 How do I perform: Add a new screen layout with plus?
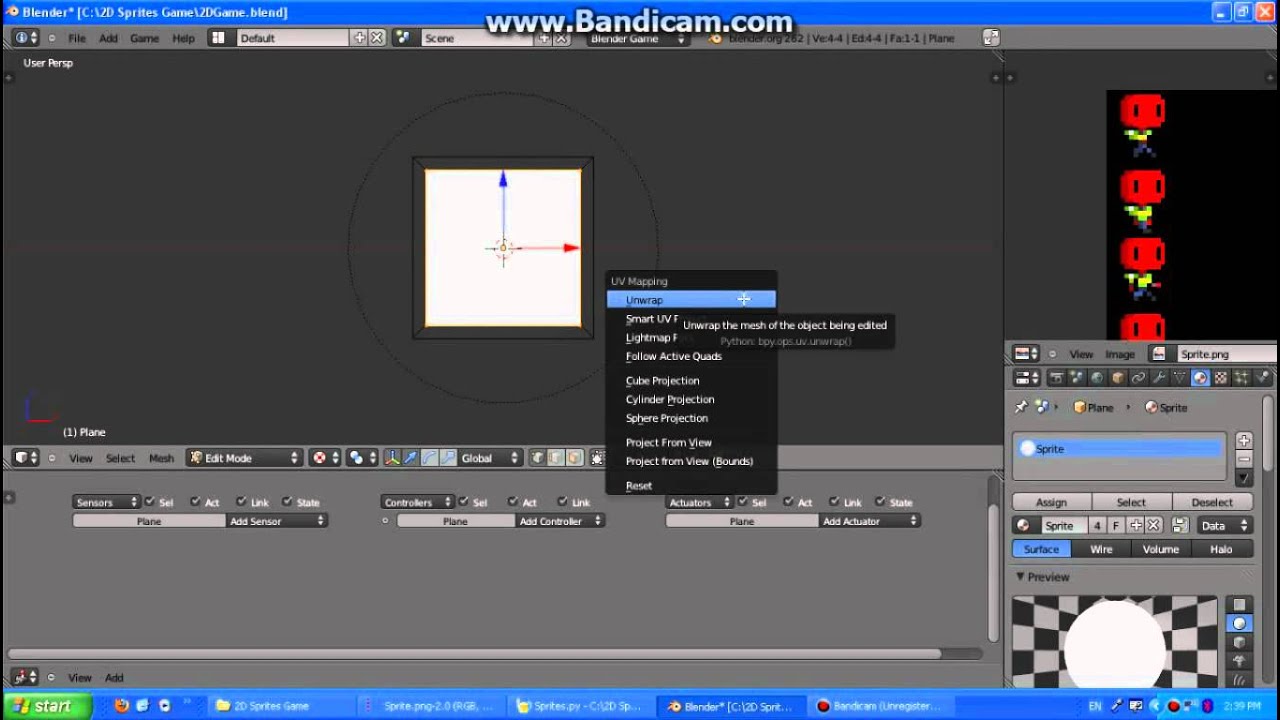coord(359,38)
